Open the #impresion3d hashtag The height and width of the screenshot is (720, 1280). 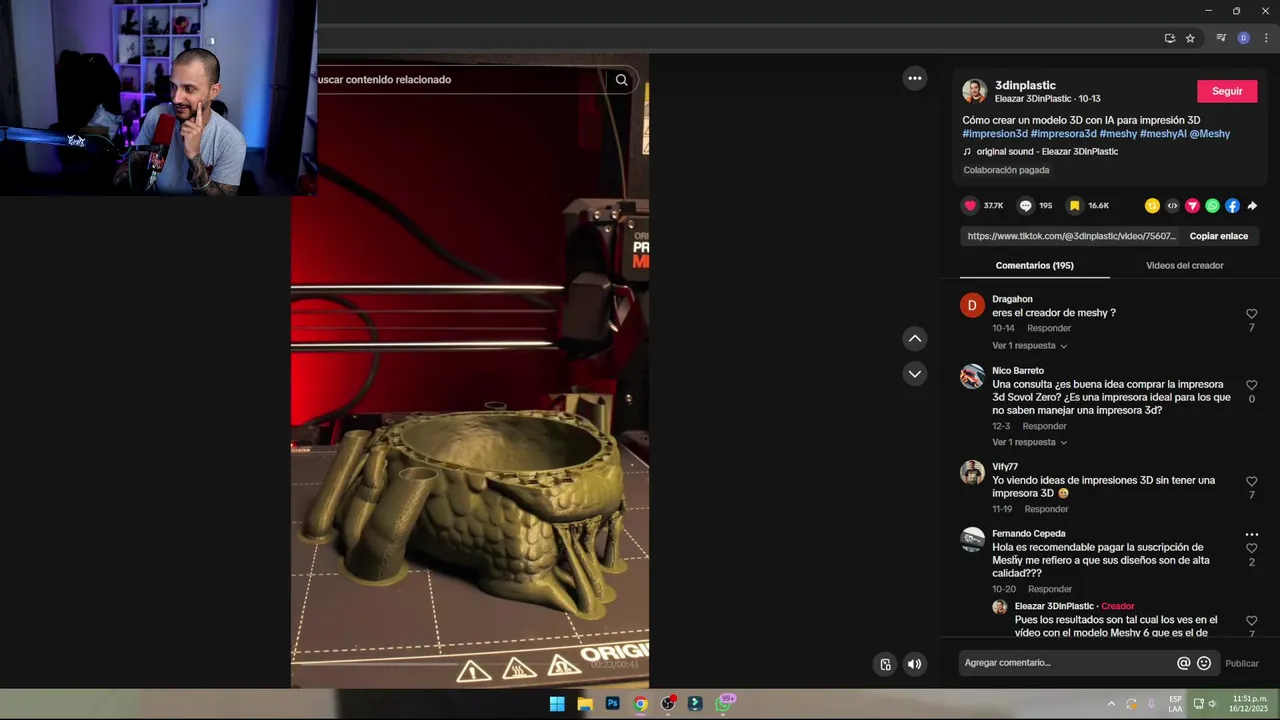(x=995, y=134)
